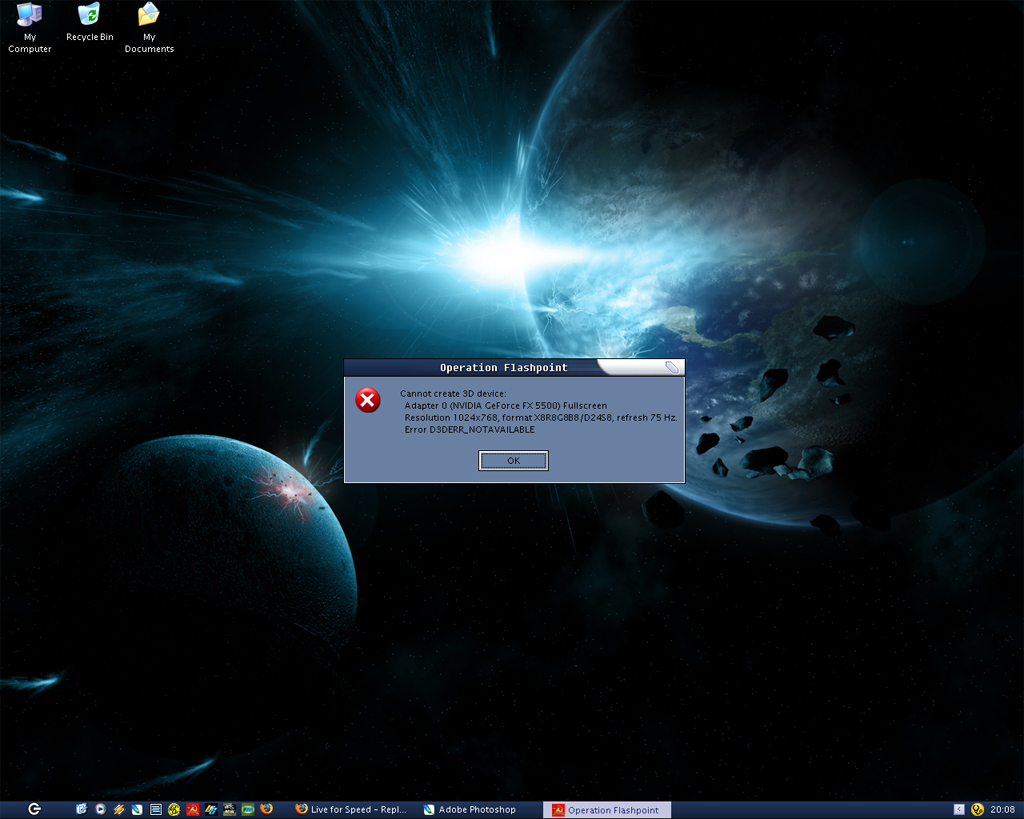Image resolution: width=1024 pixels, height=819 pixels.
Task: Switch to Operation Flashpoint taskbar button
Action: point(607,810)
